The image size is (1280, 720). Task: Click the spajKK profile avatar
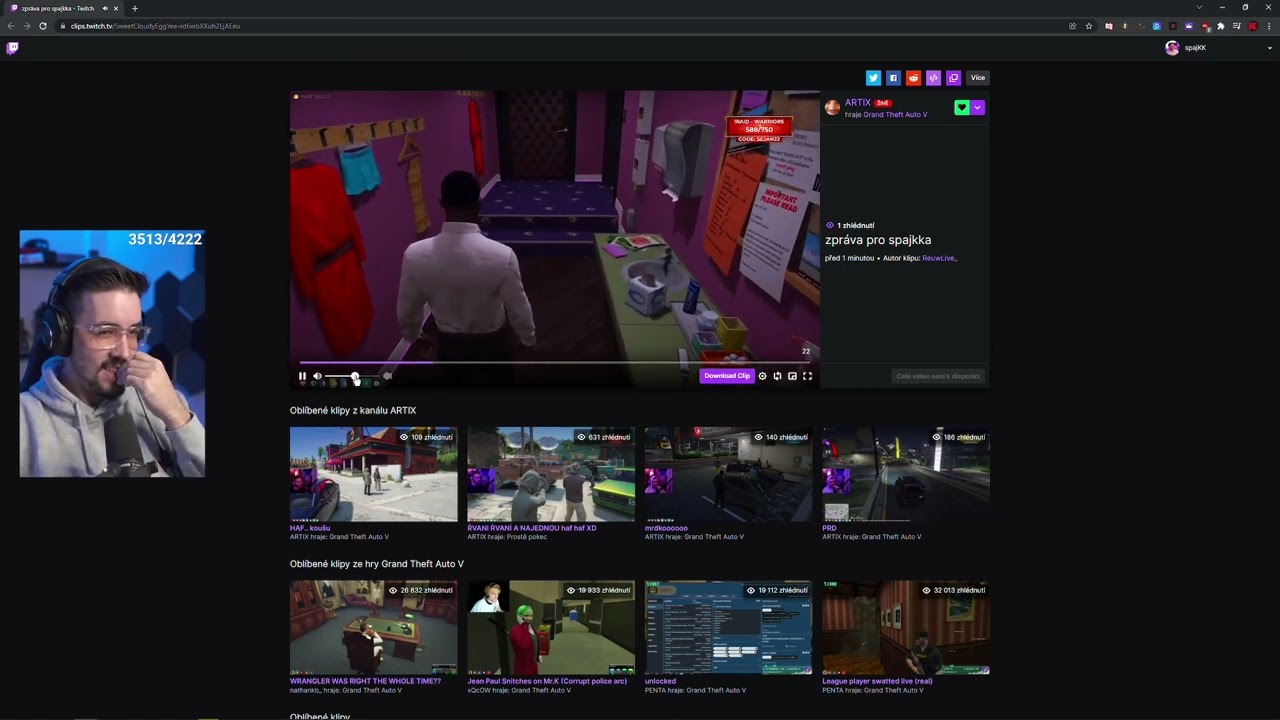click(x=1172, y=48)
